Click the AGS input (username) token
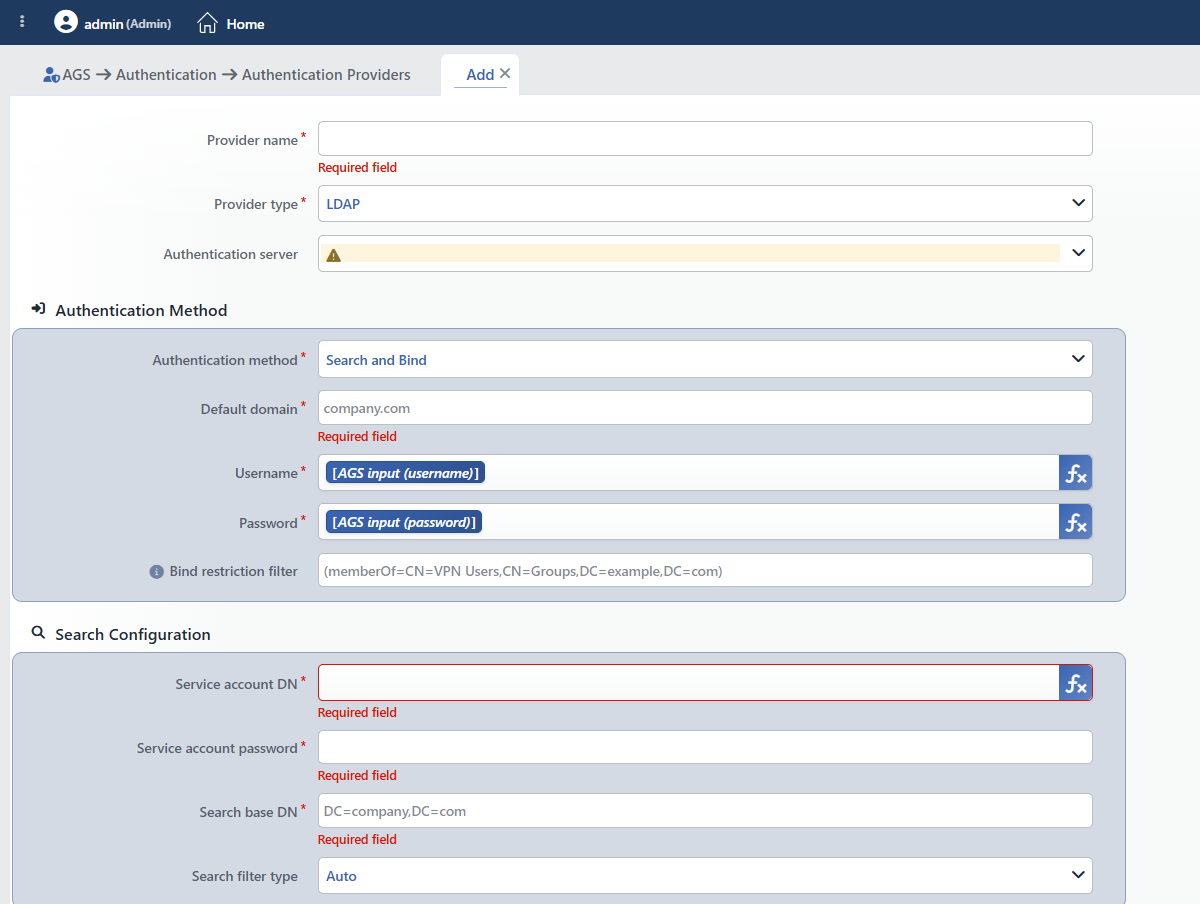The width and height of the screenshot is (1200, 904). [405, 473]
